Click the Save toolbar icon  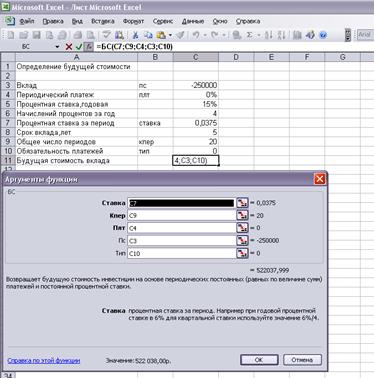pyautogui.click(x=36, y=35)
